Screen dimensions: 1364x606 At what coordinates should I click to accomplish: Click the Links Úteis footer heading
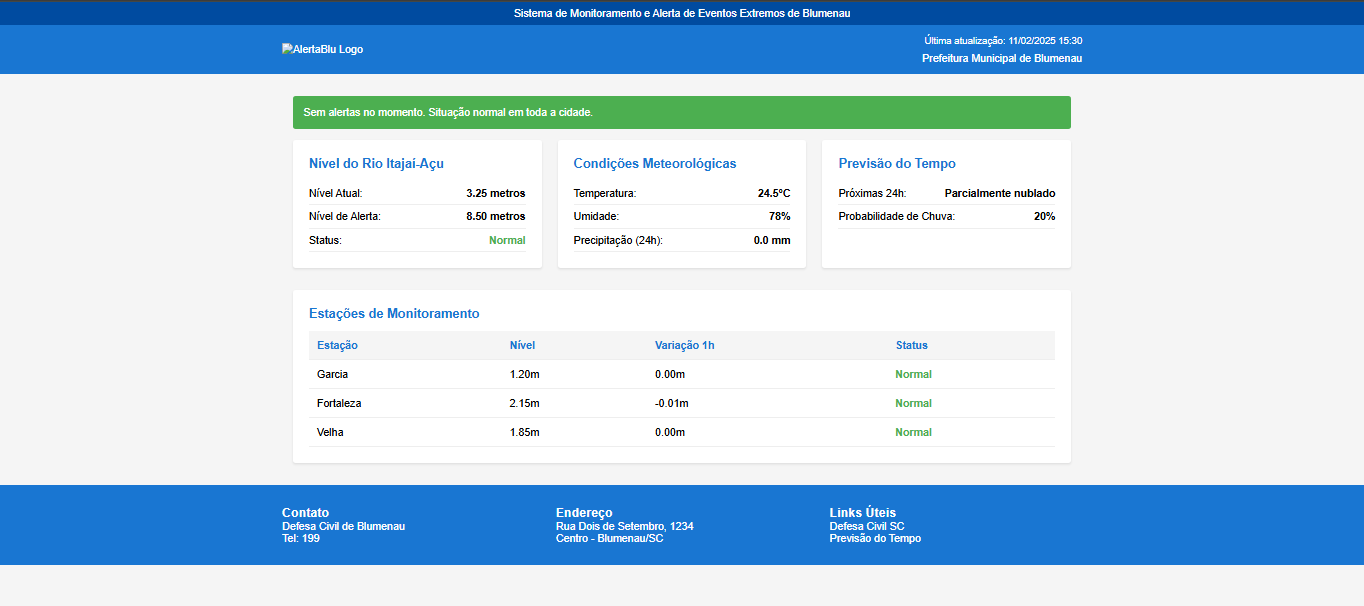pos(862,513)
